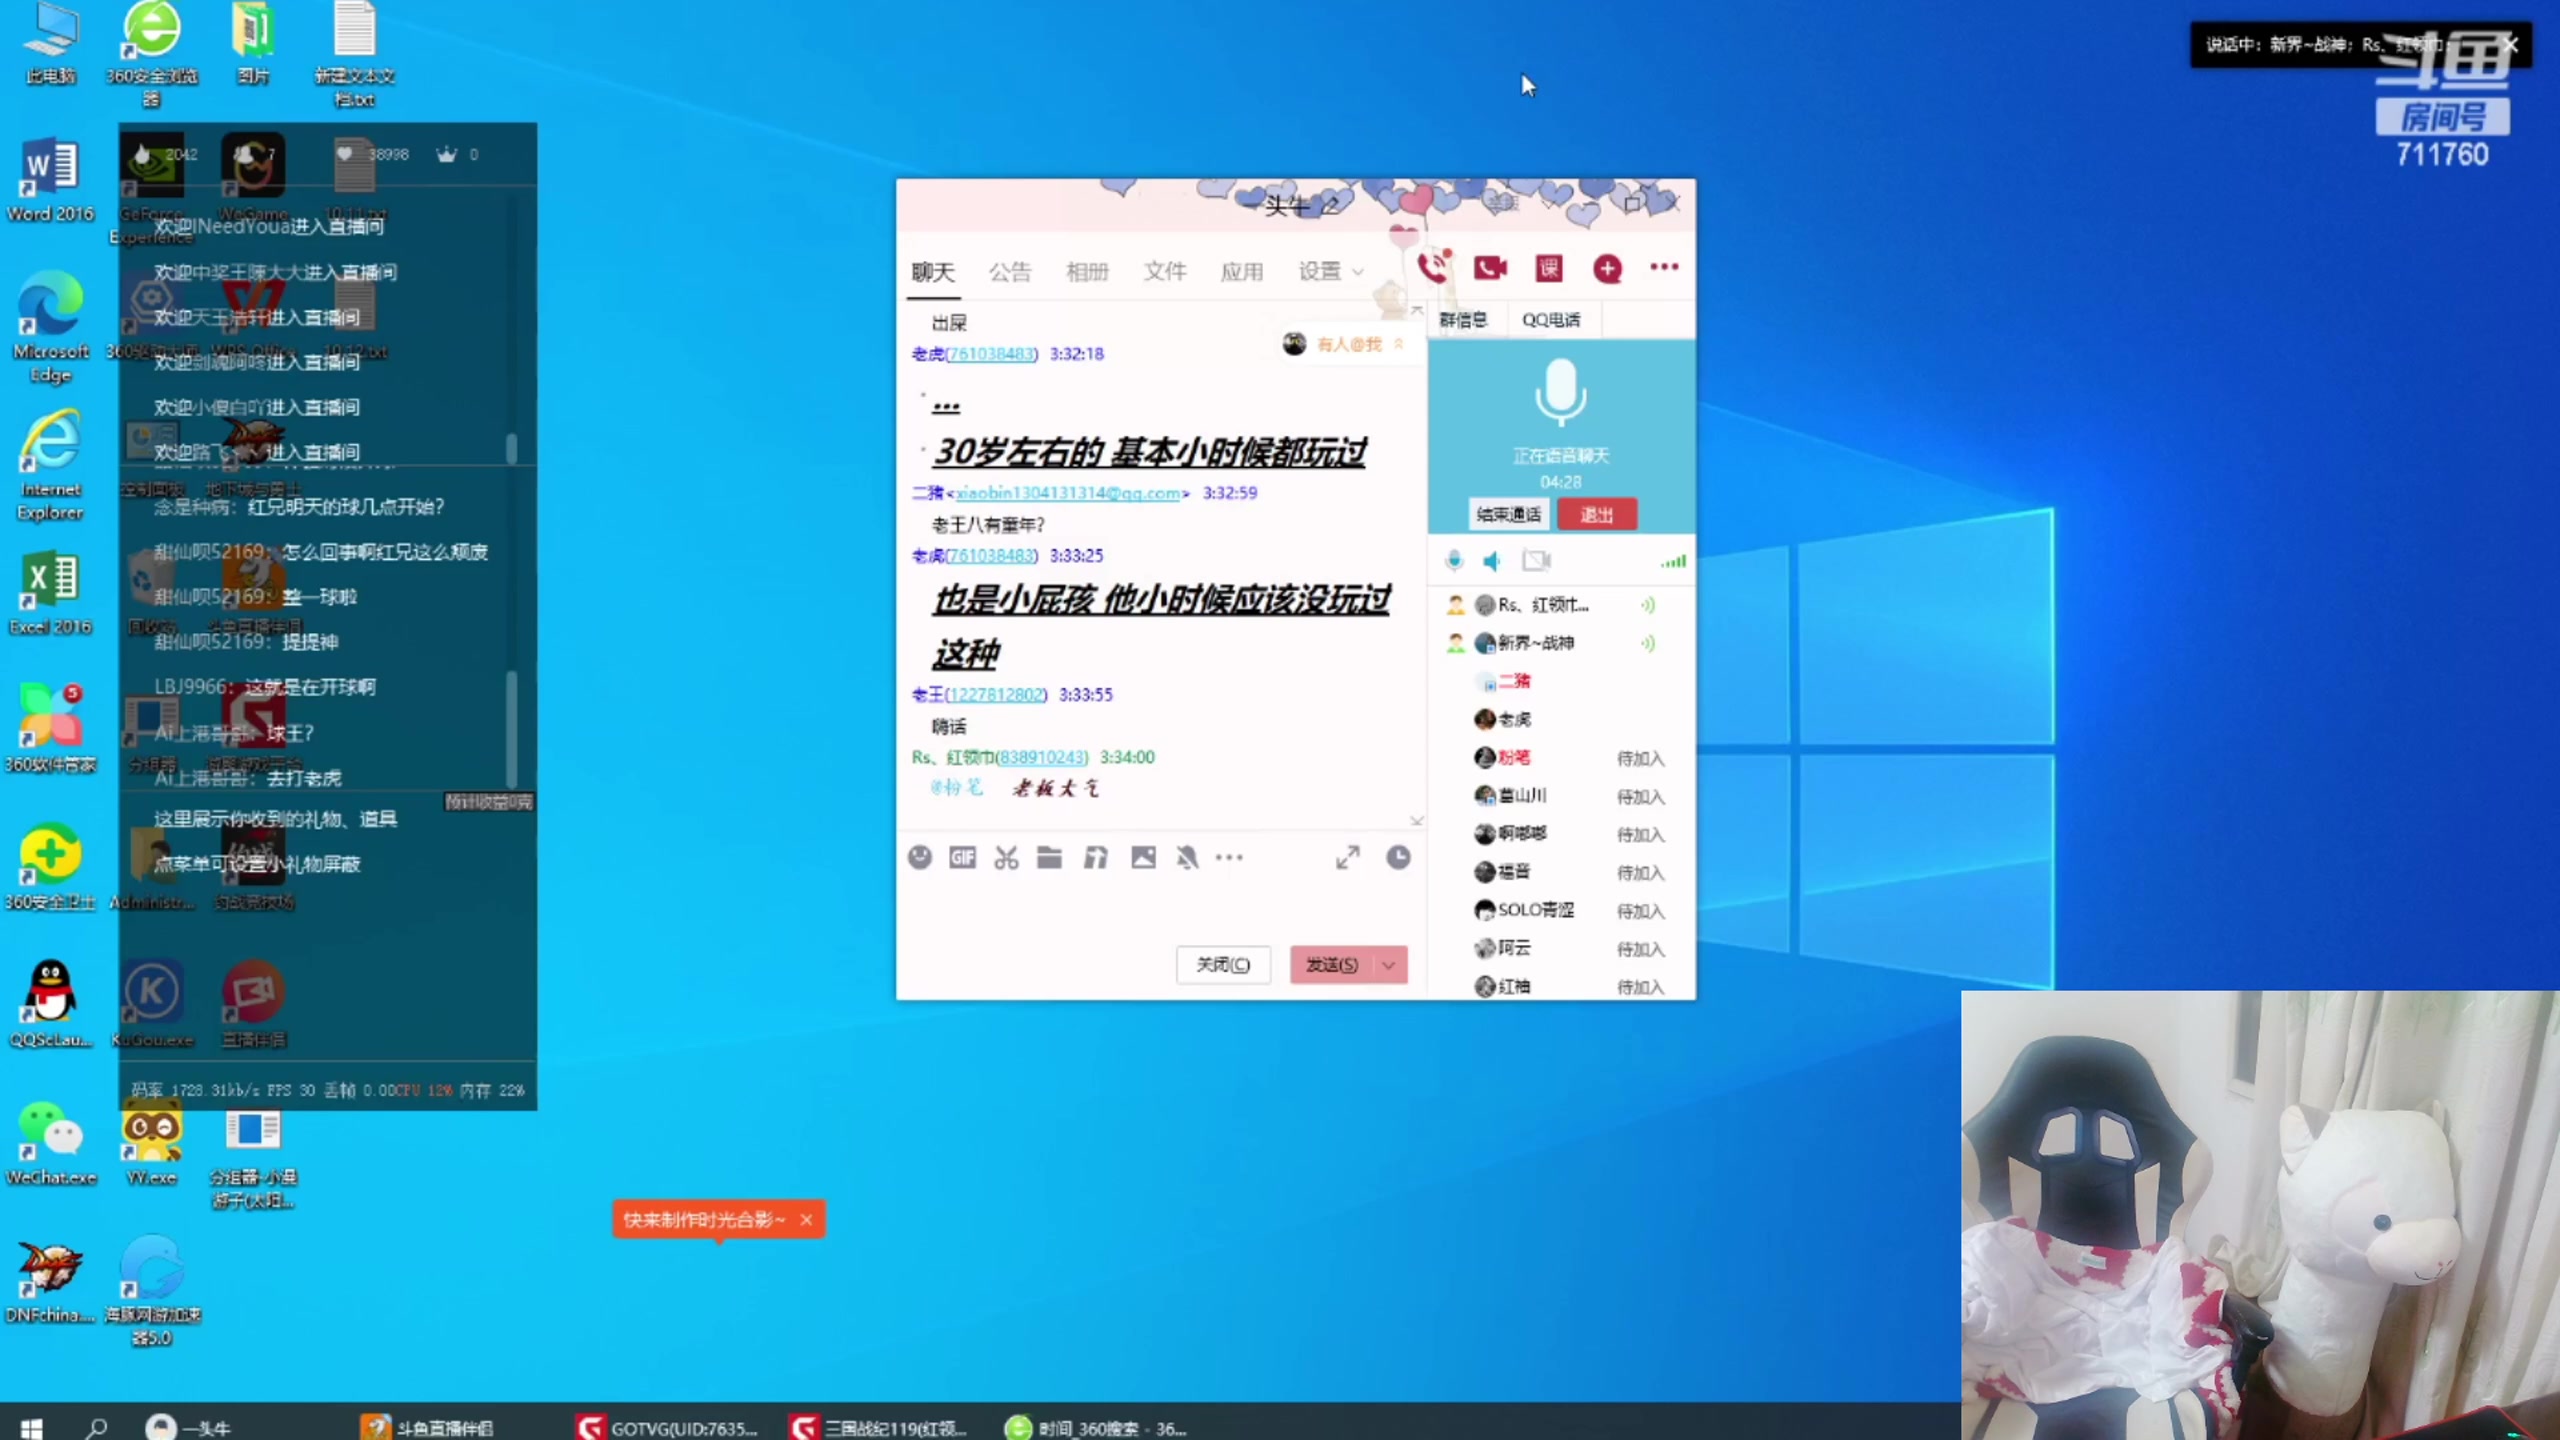Switch to the 公告 tab
The width and height of the screenshot is (2560, 1440).
1009,271
